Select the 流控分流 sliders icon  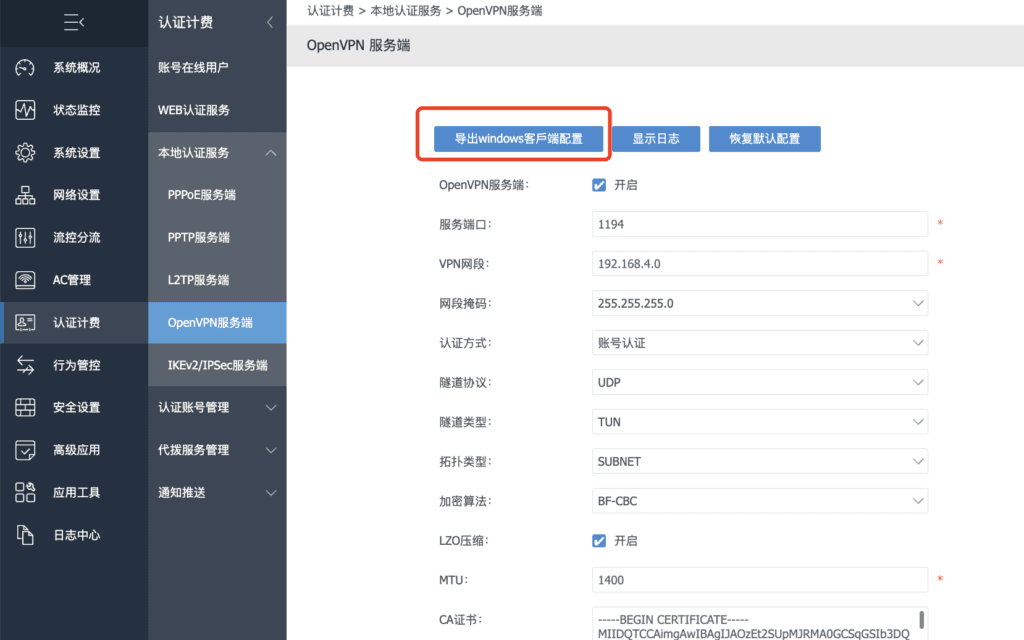(26, 238)
